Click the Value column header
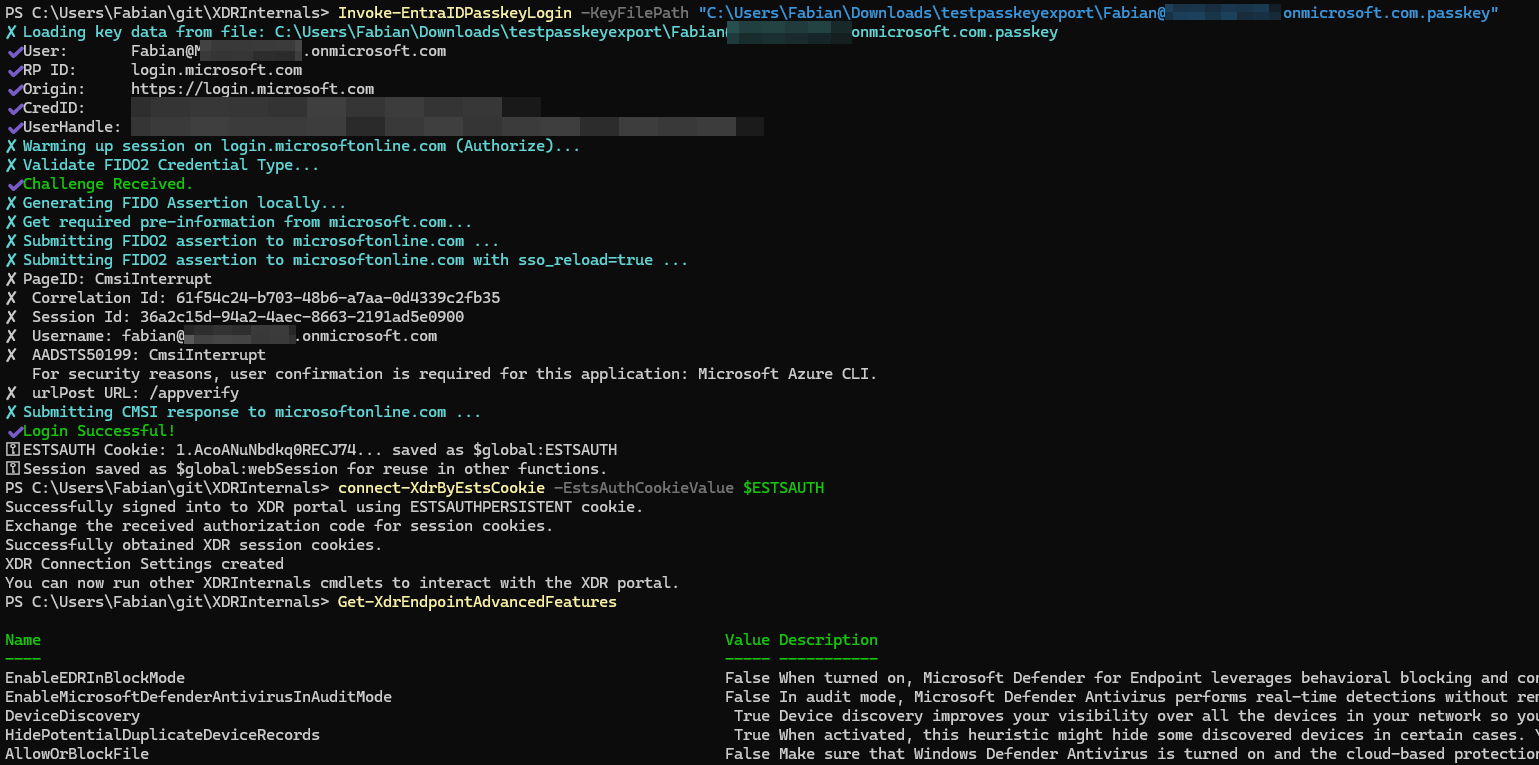 [x=747, y=640]
